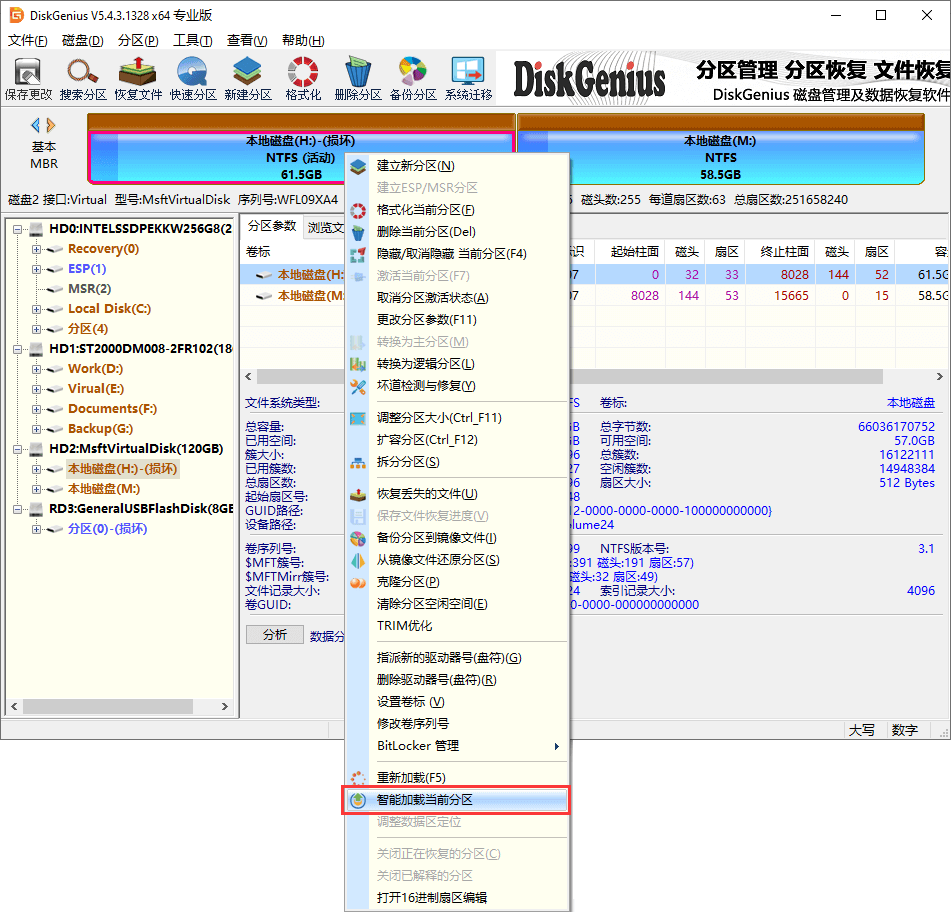Open the 帮助(H) menu
951x912 pixels.
coord(303,41)
